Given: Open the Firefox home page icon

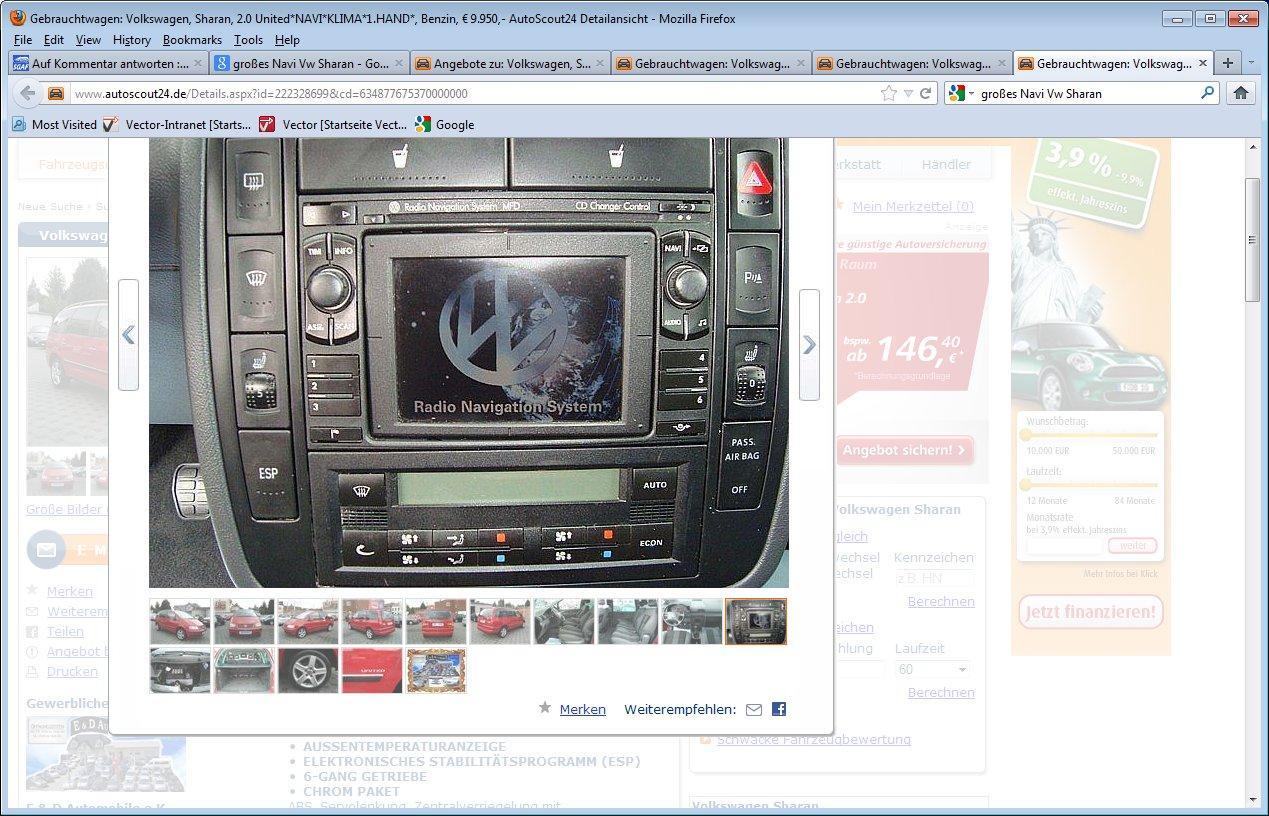Looking at the screenshot, I should tap(1241, 93).
